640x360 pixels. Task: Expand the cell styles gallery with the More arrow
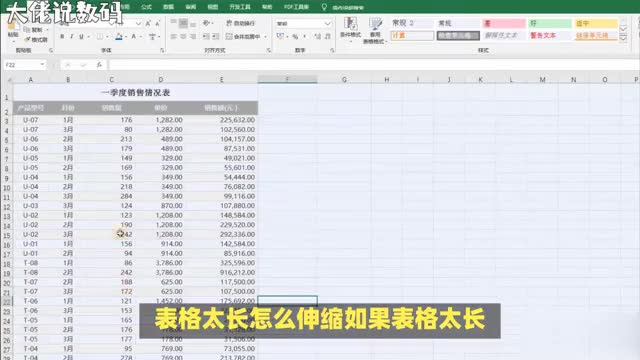[x=623, y=39]
